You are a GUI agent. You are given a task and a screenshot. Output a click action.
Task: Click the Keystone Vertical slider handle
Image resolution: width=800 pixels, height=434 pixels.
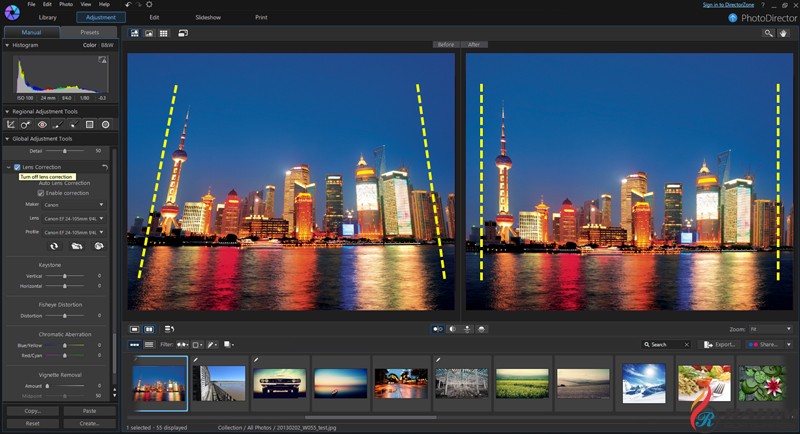[x=65, y=274]
